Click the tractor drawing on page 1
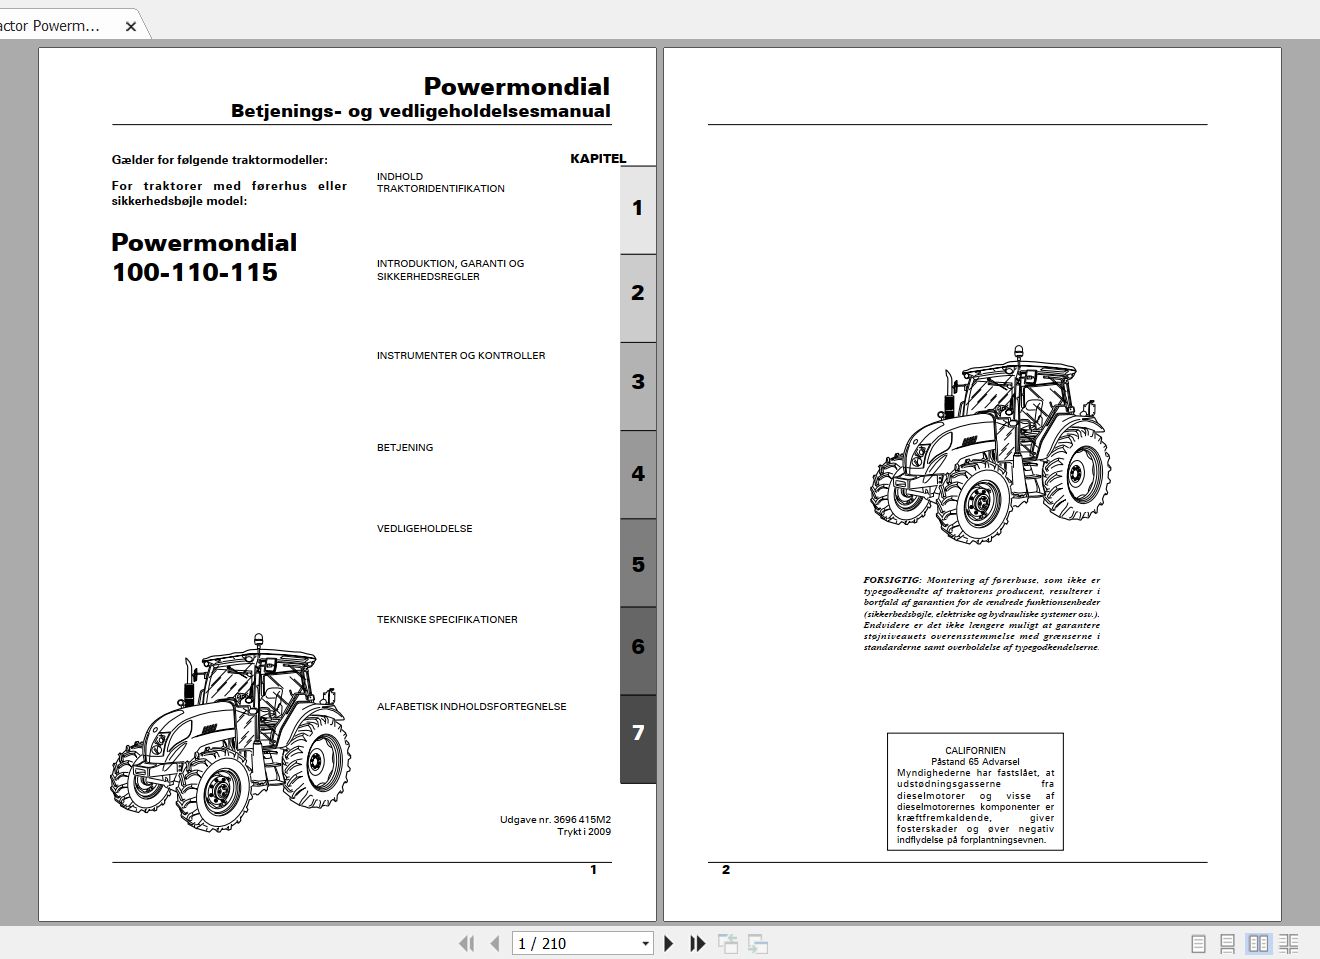This screenshot has width=1320, height=959. pyautogui.click(x=230, y=732)
